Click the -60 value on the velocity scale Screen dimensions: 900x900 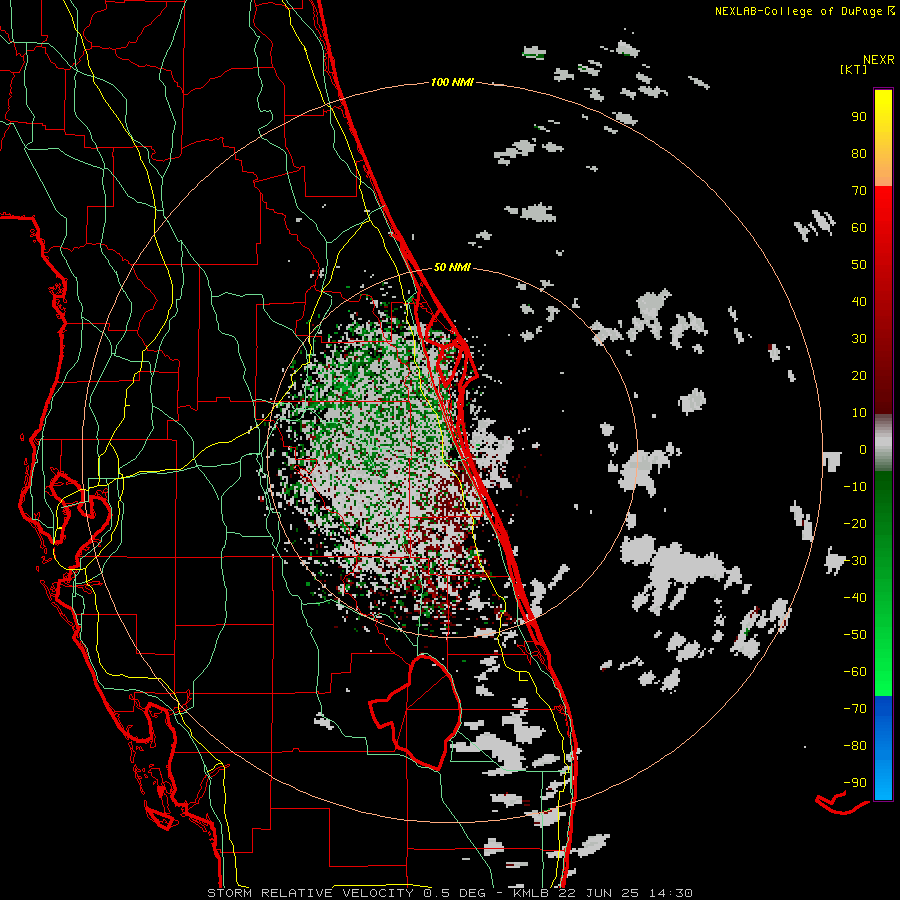855,672
